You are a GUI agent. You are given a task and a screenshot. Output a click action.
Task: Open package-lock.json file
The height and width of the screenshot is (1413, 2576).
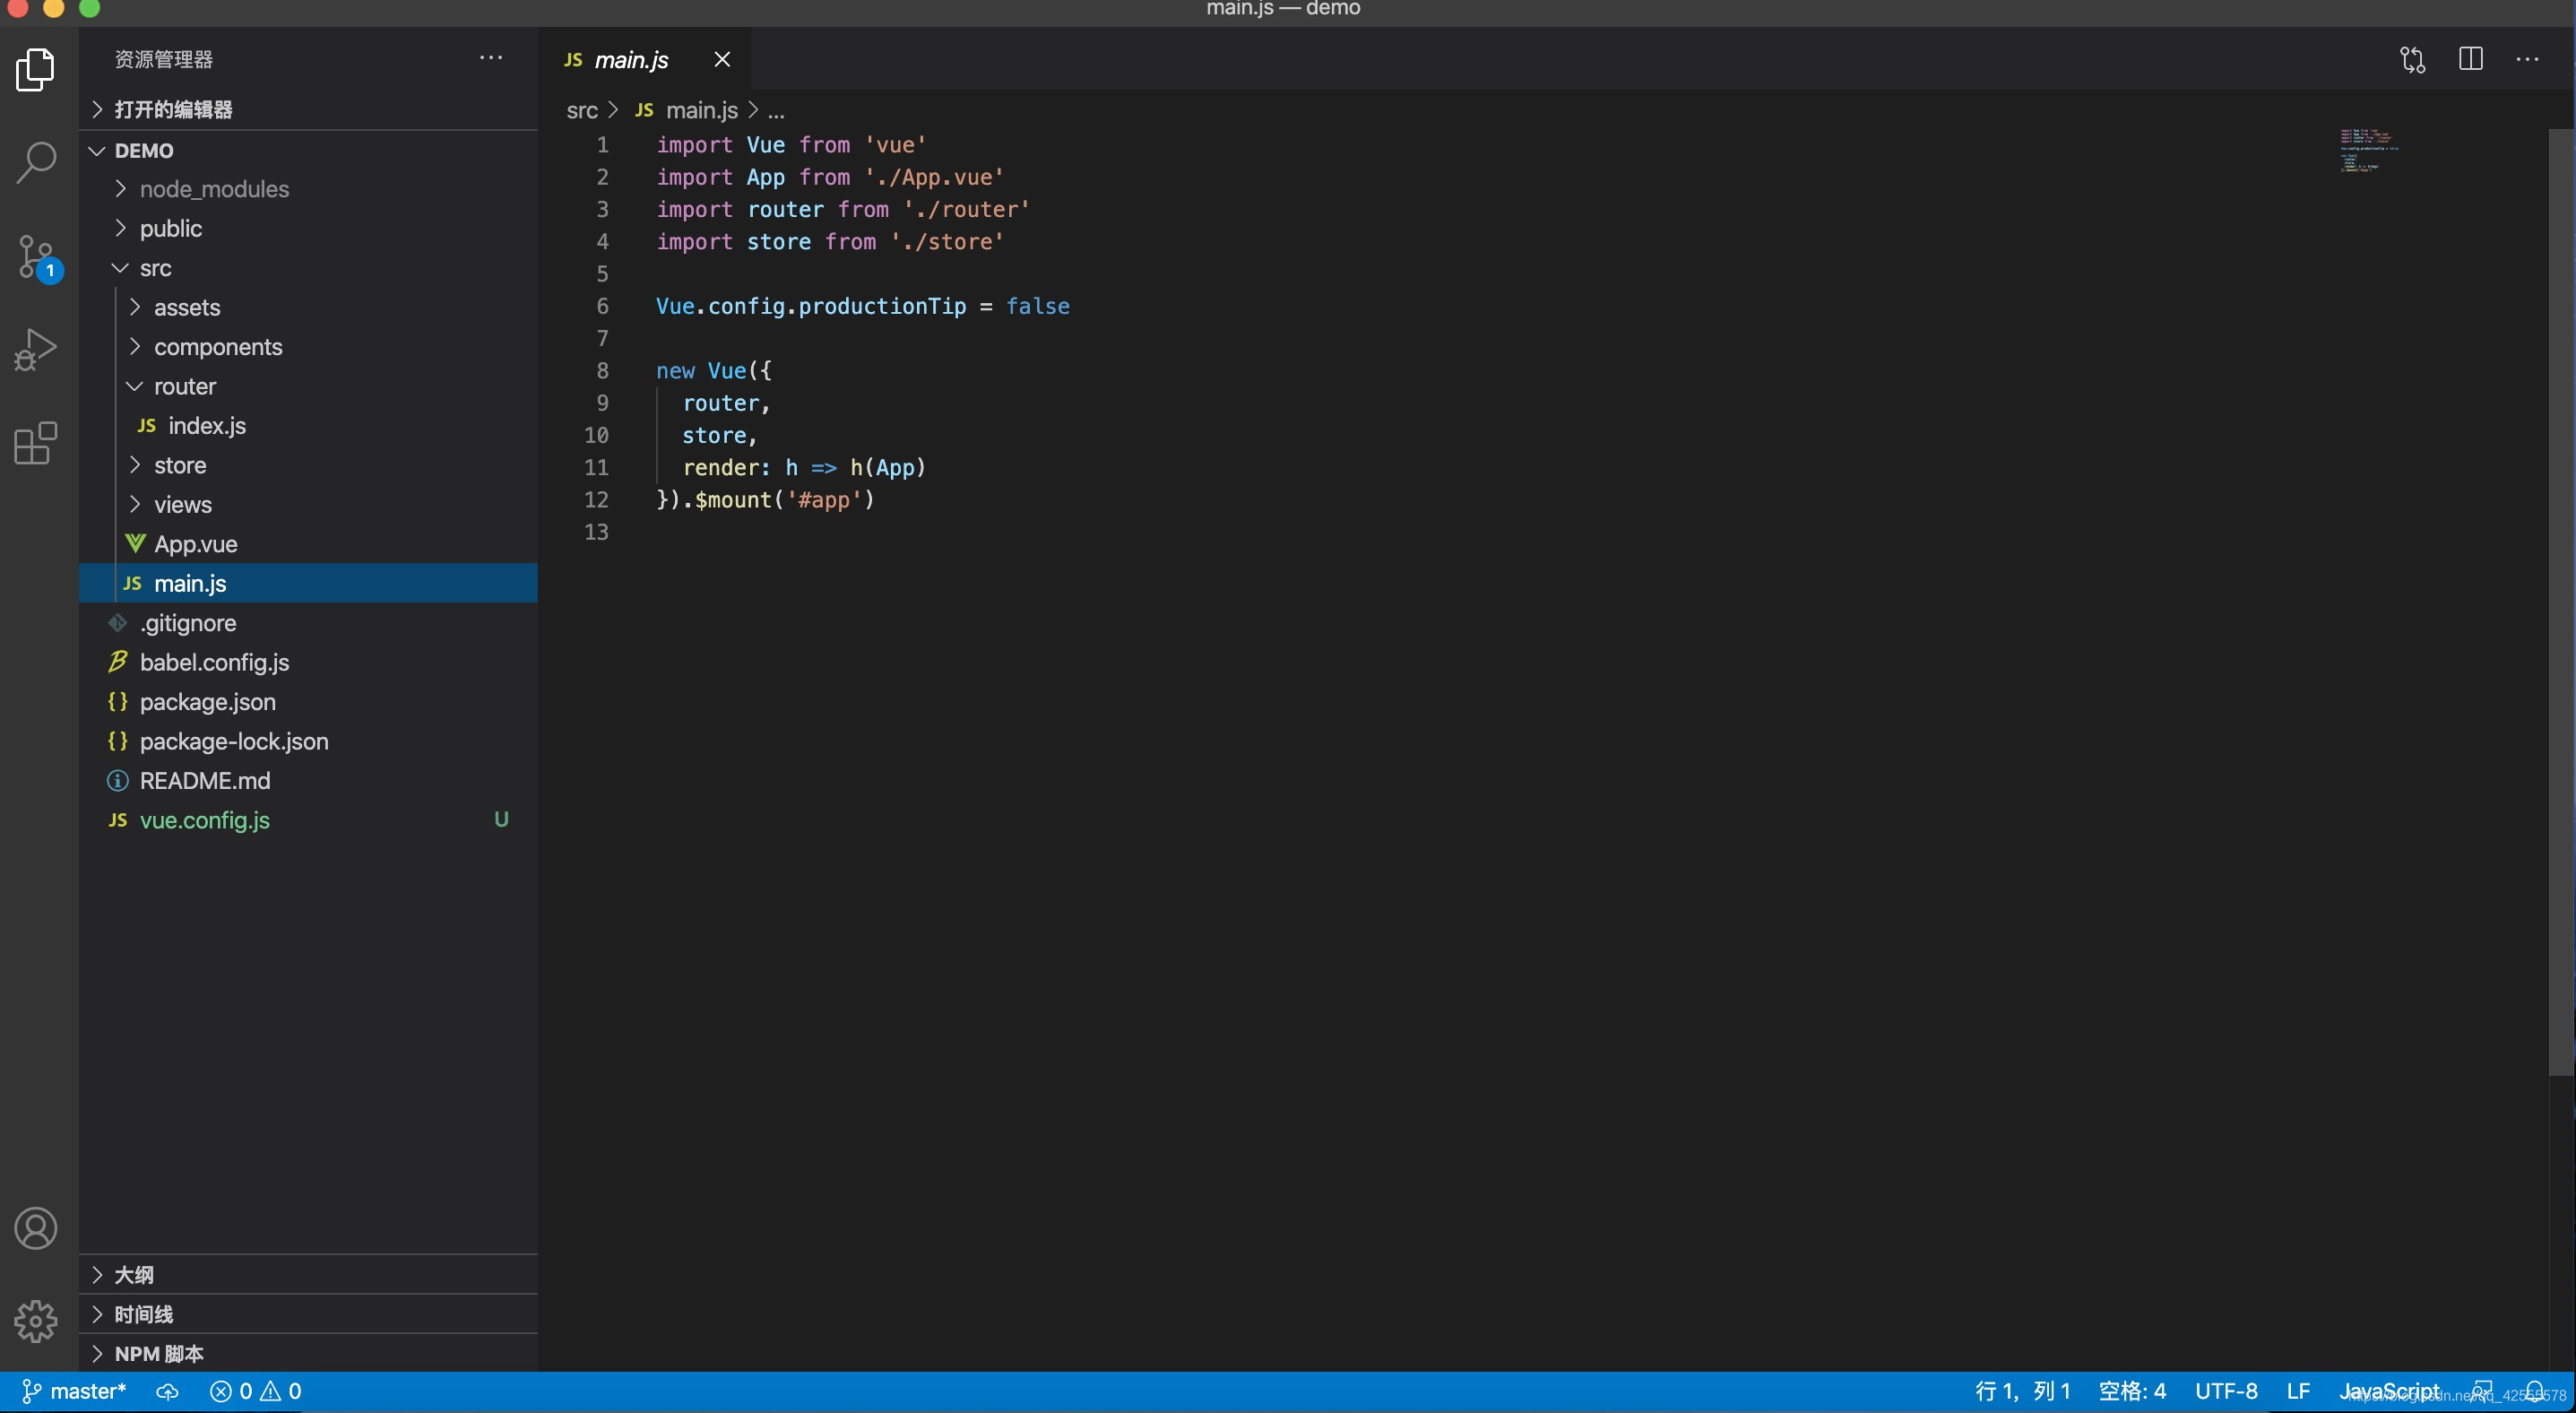tap(308, 740)
